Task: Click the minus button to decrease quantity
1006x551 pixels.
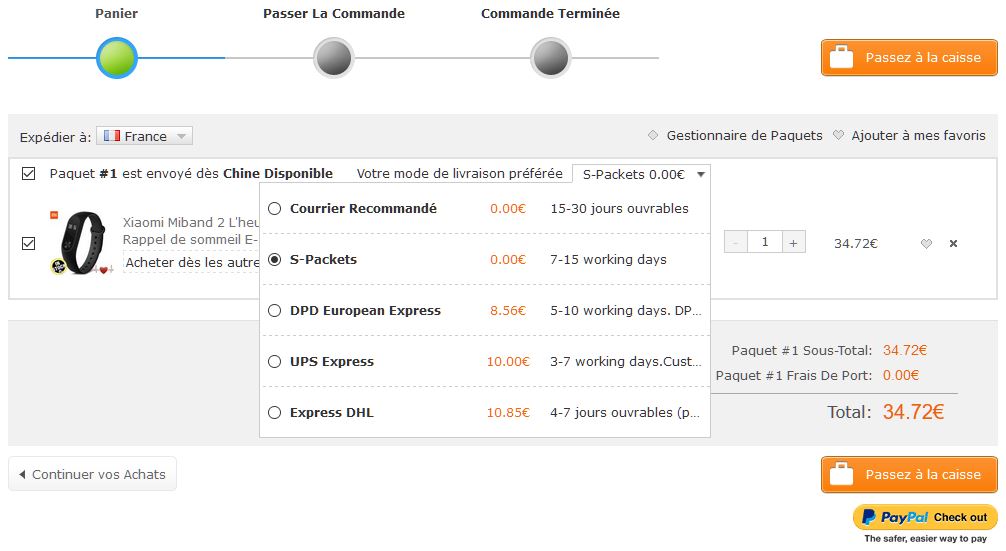Action: [x=736, y=242]
